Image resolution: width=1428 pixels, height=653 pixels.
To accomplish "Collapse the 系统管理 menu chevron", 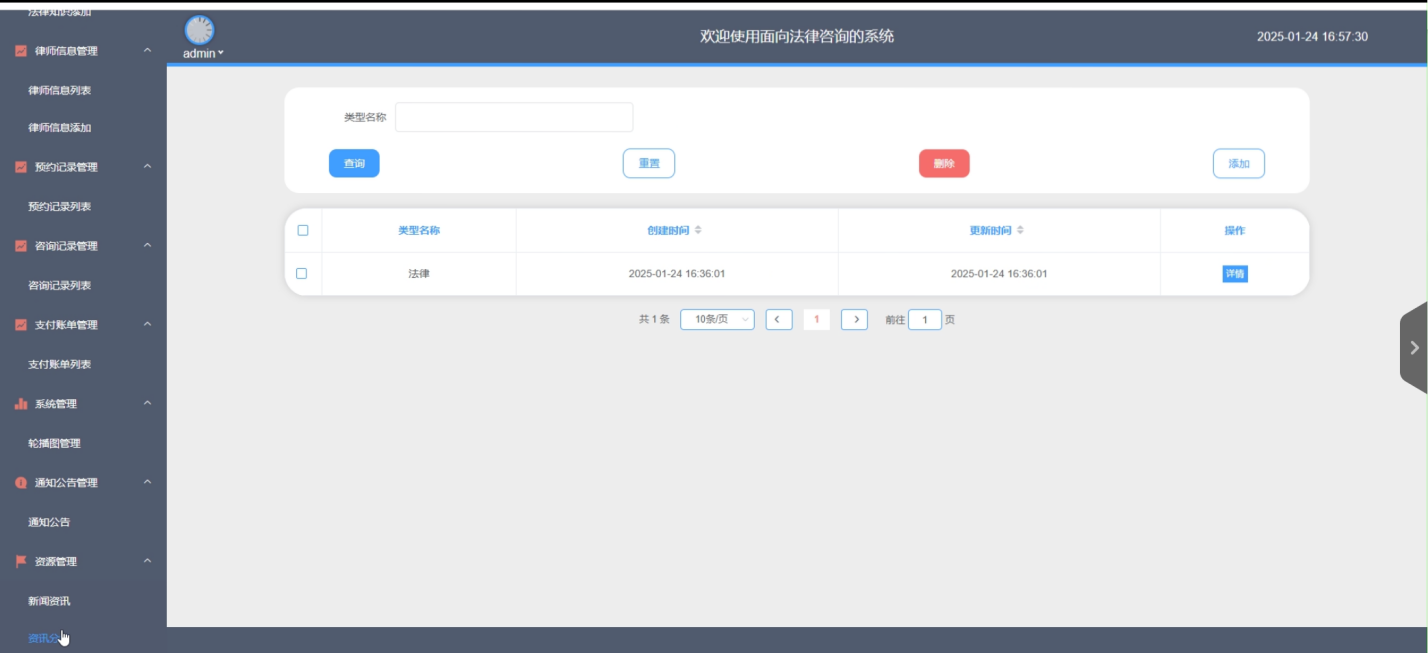I will click(147, 403).
